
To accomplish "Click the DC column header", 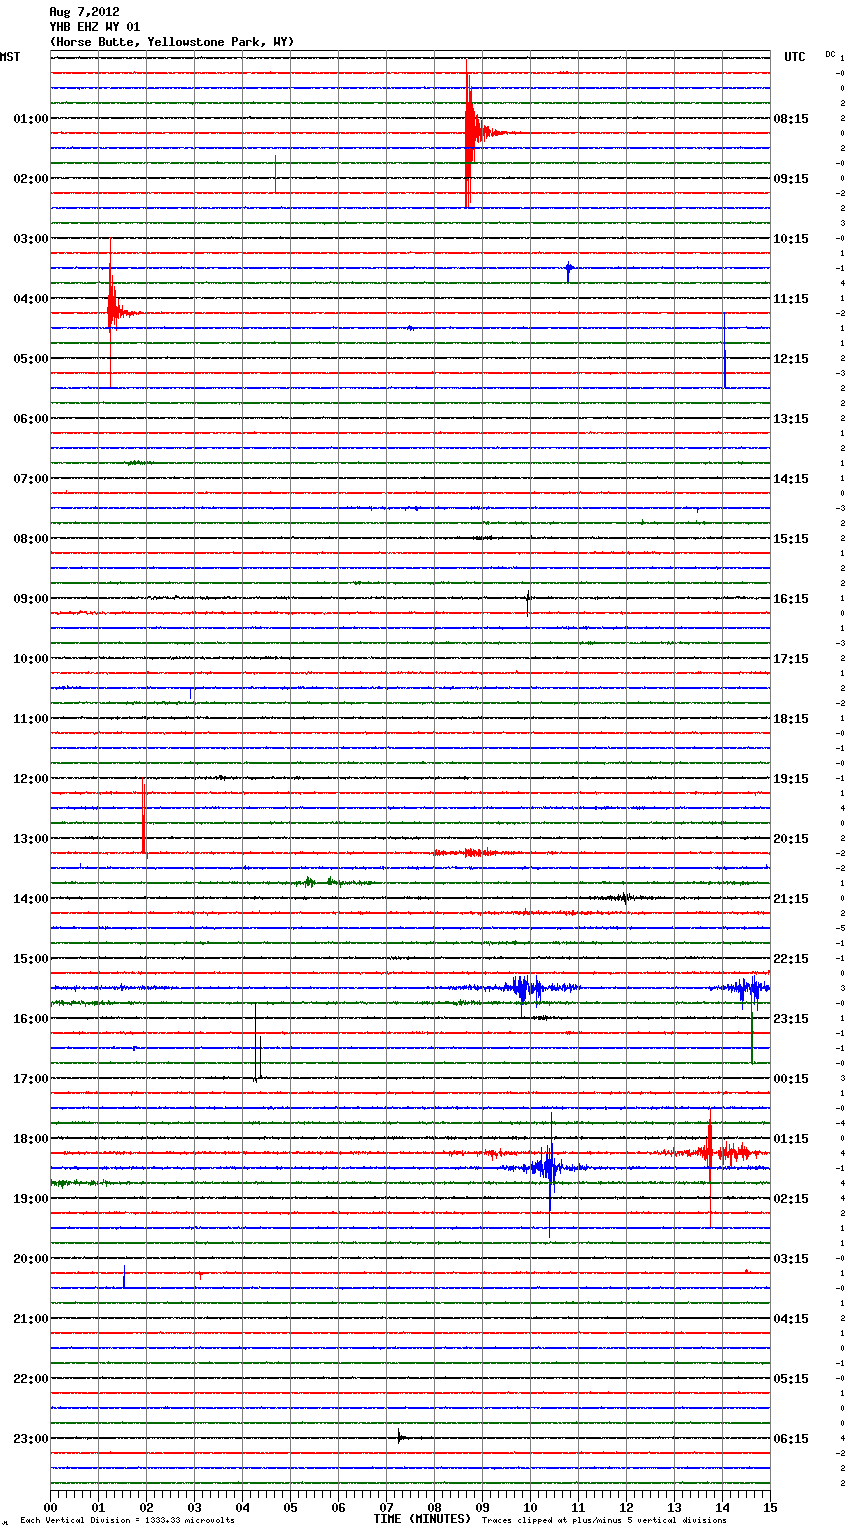I will (x=830, y=54).
